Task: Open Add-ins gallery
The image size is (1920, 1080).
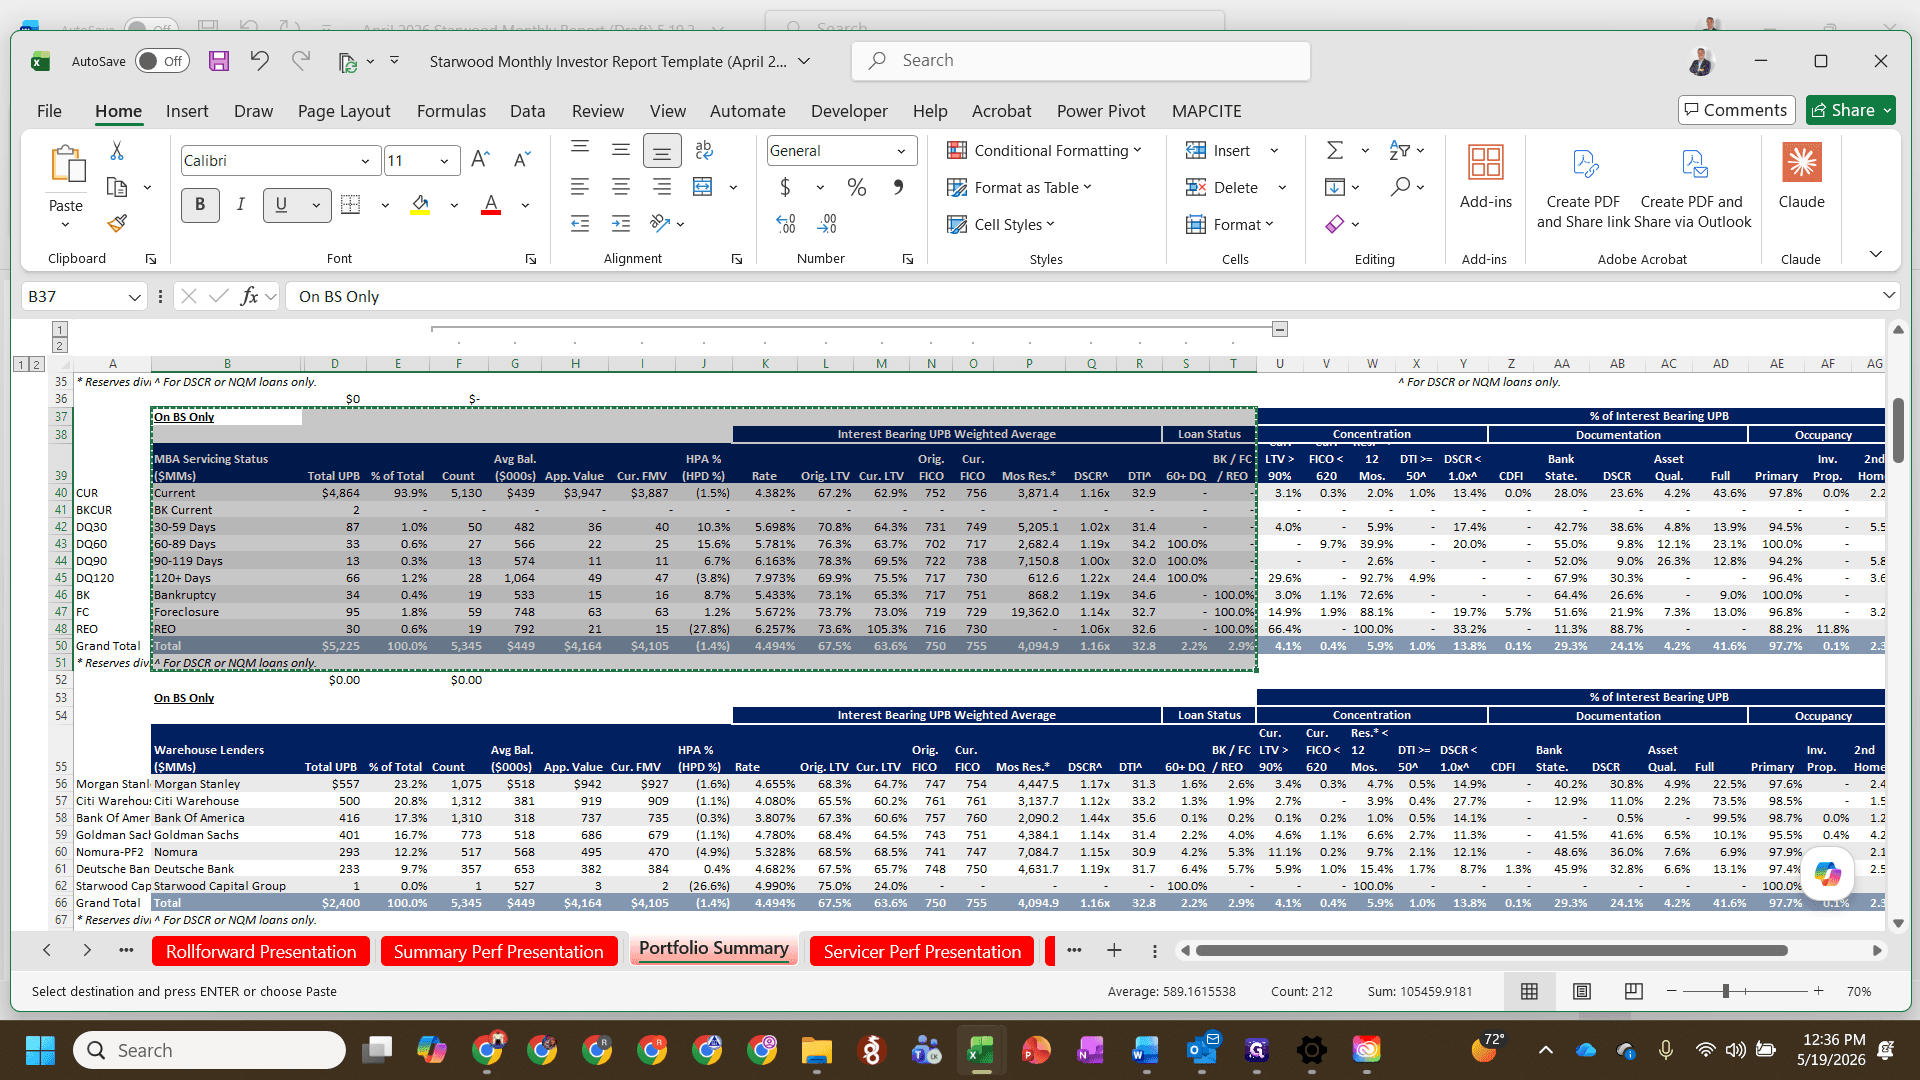Action: pyautogui.click(x=1486, y=175)
